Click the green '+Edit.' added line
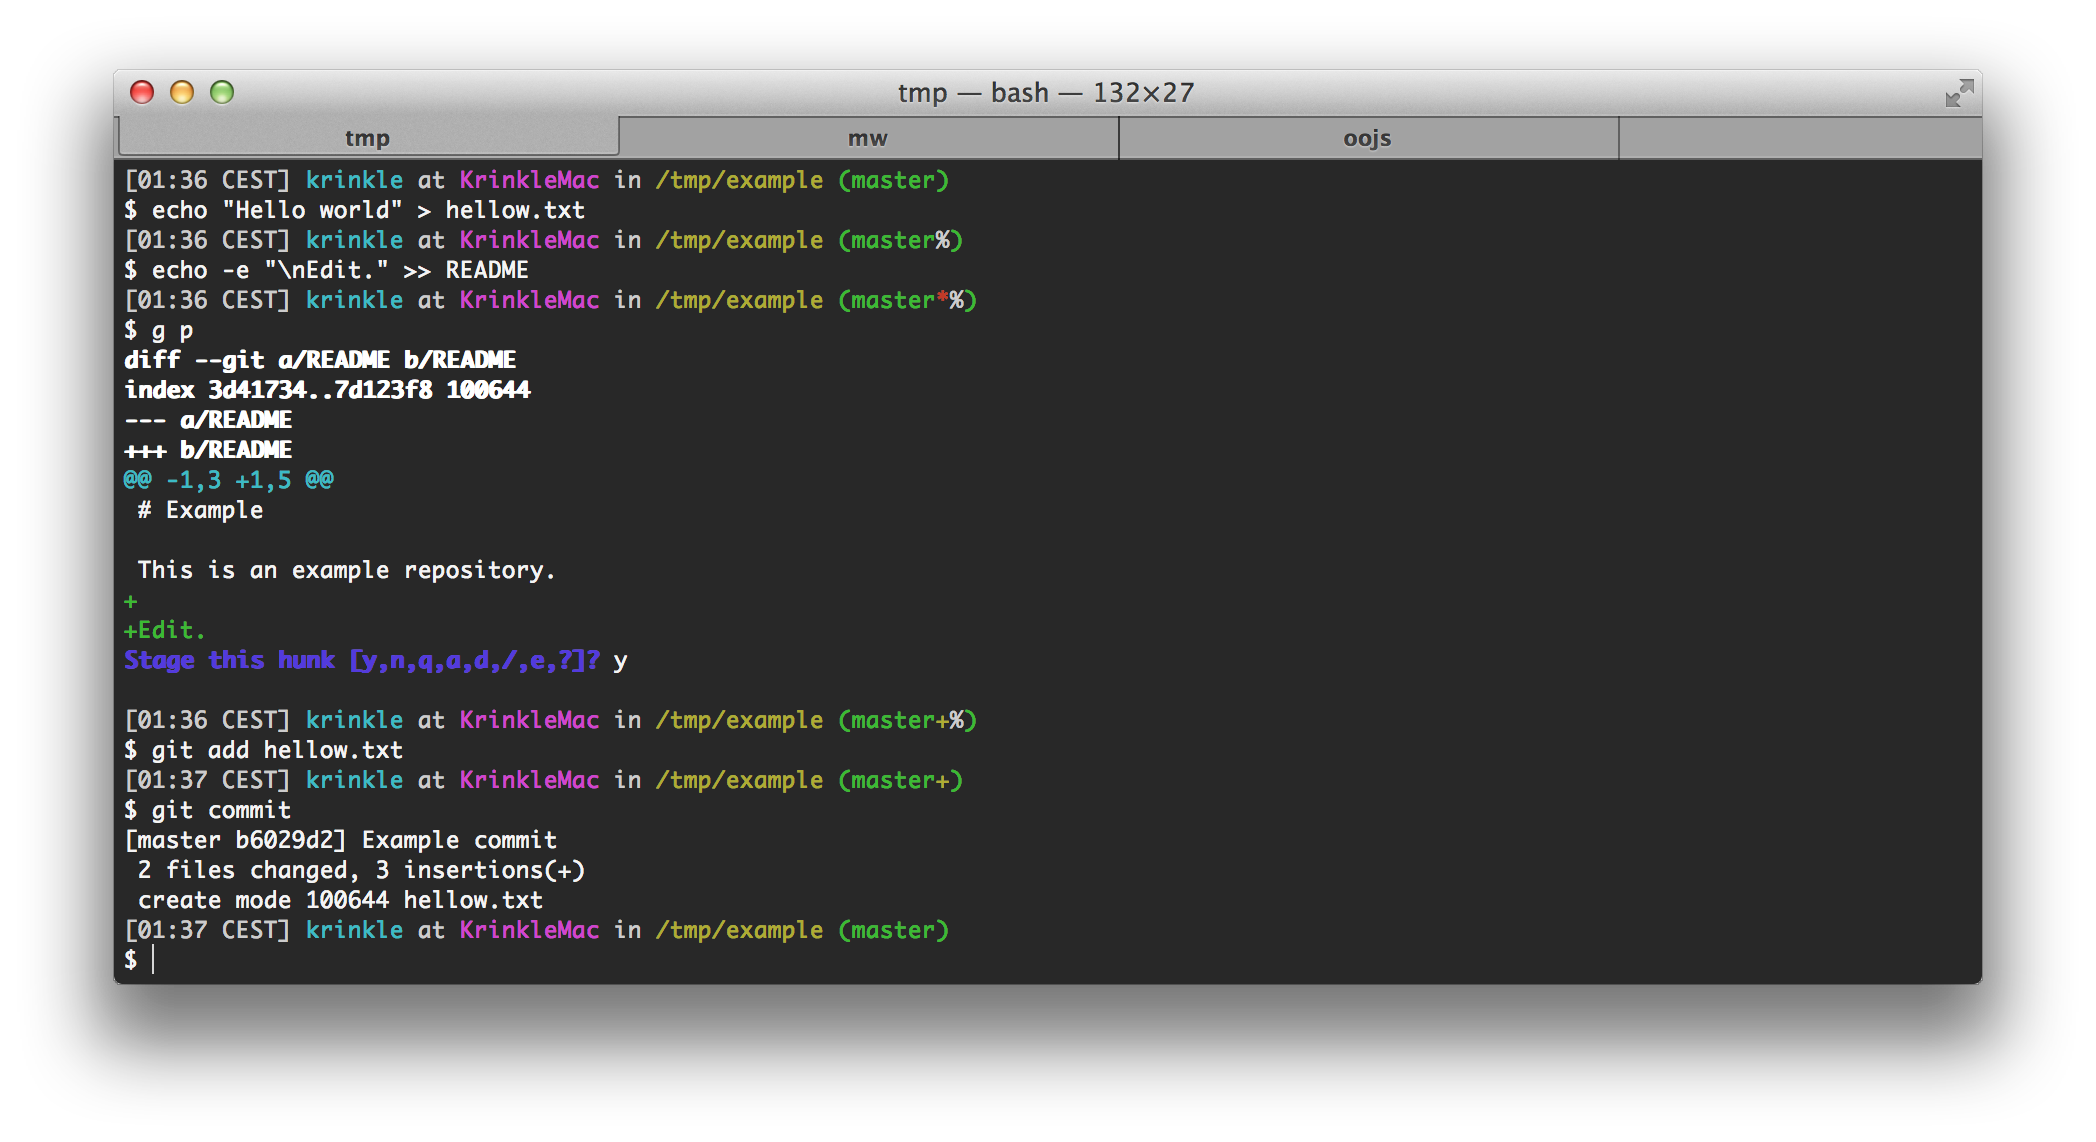This screenshot has height=1142, width=2096. [x=164, y=630]
